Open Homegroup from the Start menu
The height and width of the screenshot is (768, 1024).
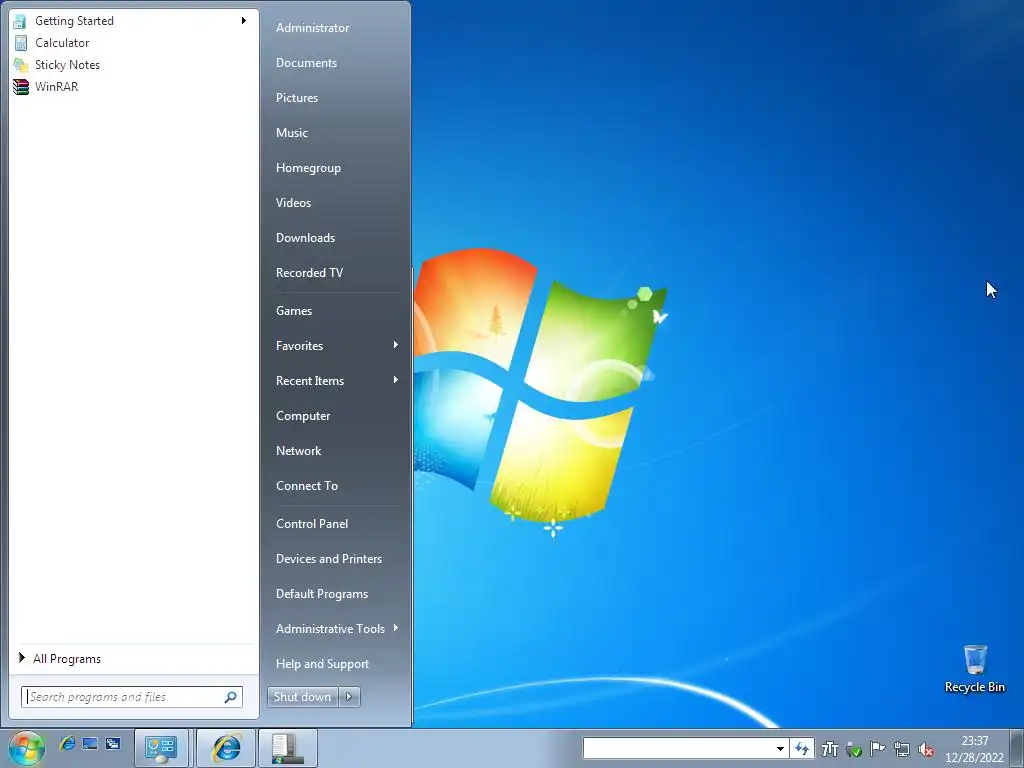point(308,168)
